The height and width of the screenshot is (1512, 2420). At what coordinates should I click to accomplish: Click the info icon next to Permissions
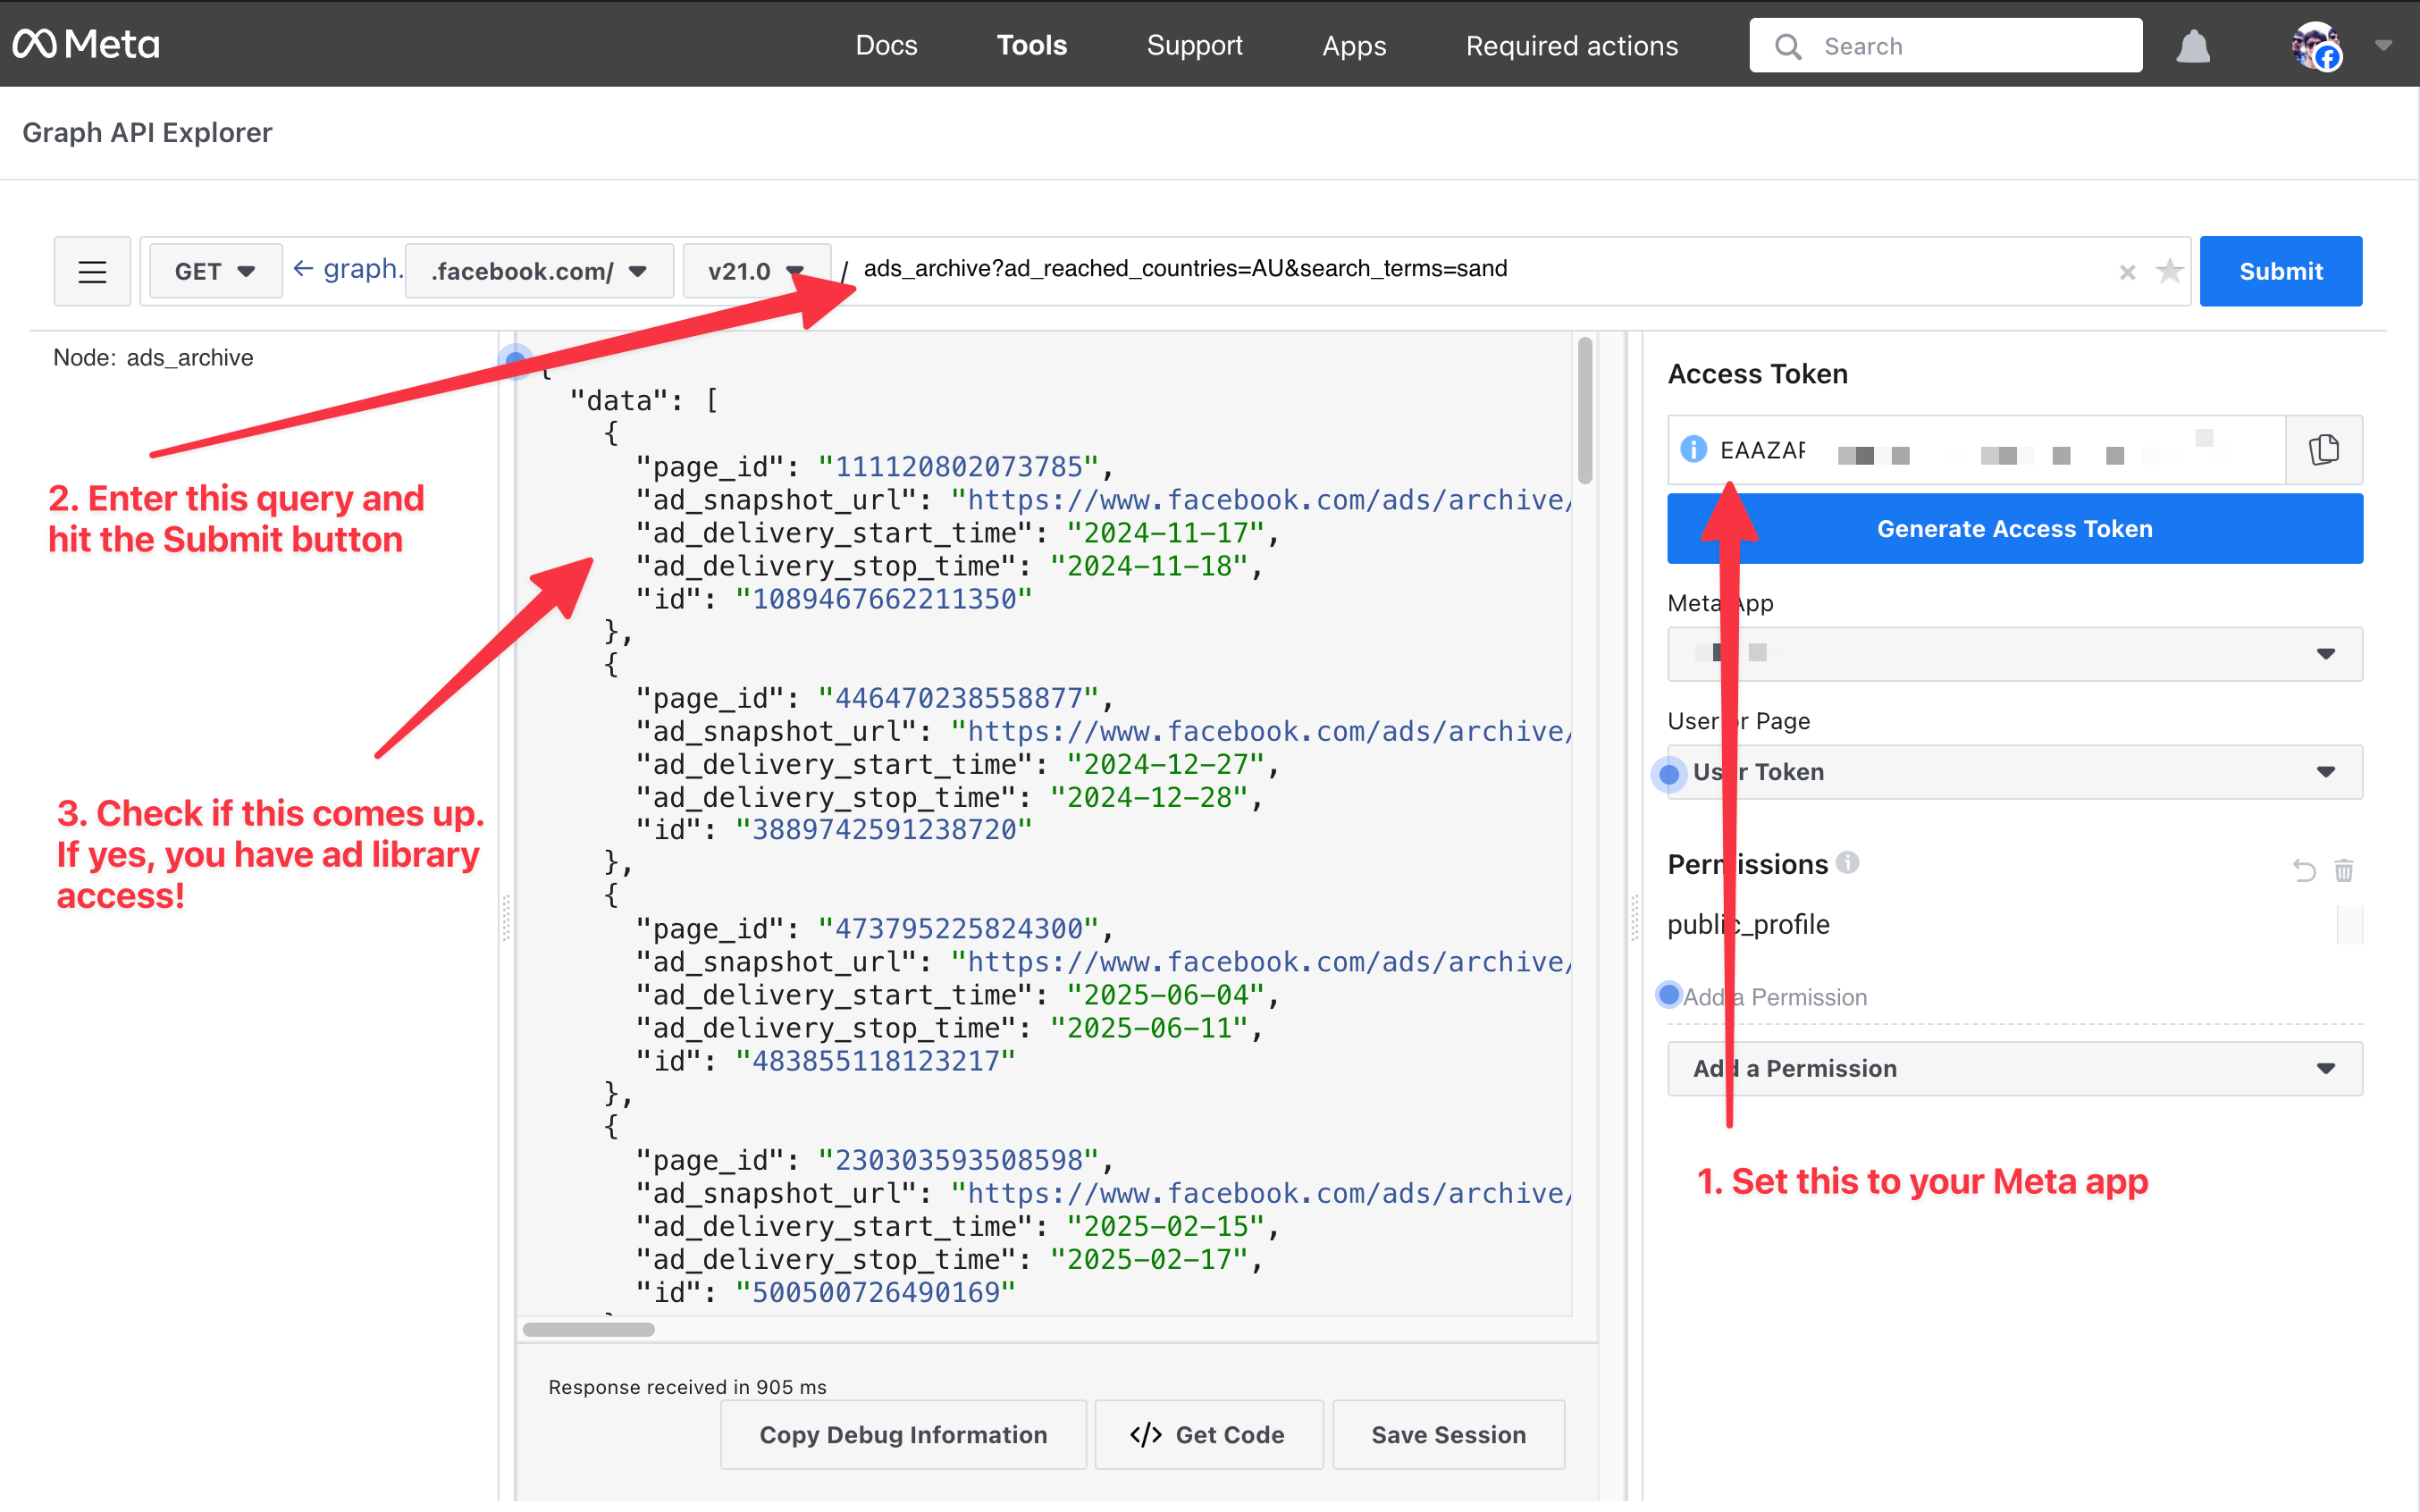(1848, 863)
